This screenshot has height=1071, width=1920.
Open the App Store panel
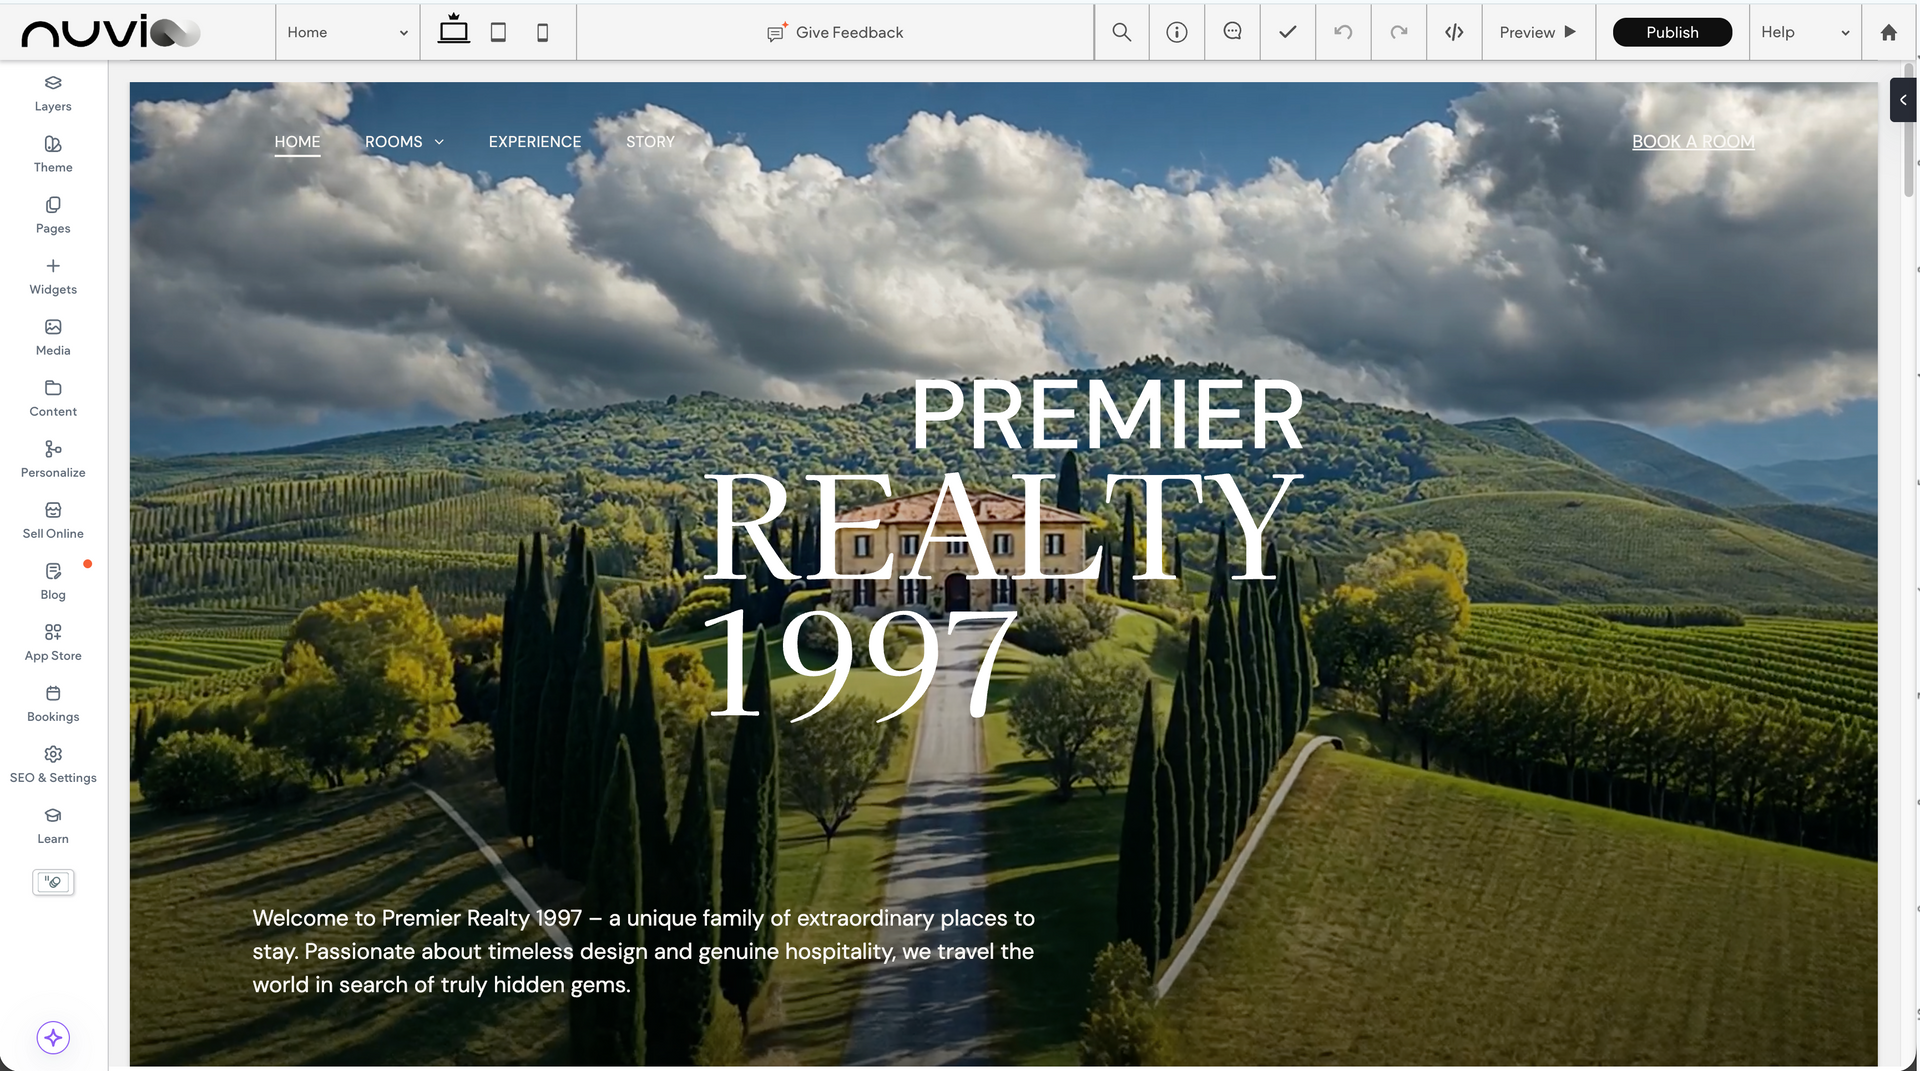[x=52, y=642]
